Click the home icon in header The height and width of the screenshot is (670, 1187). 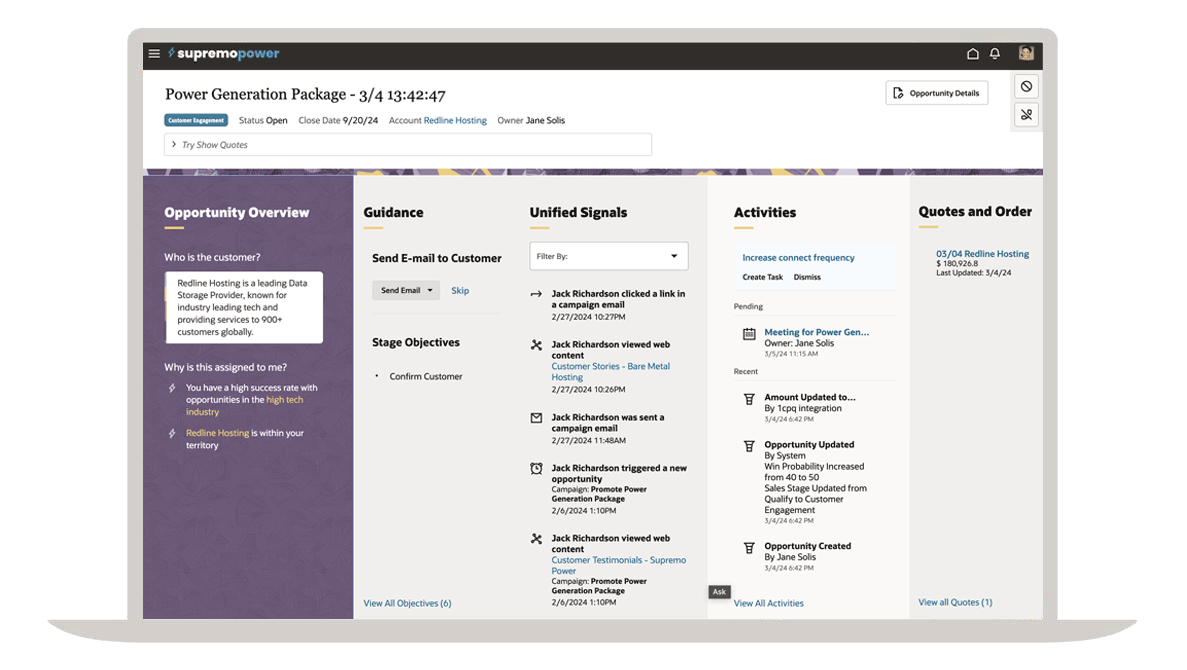[x=972, y=54]
